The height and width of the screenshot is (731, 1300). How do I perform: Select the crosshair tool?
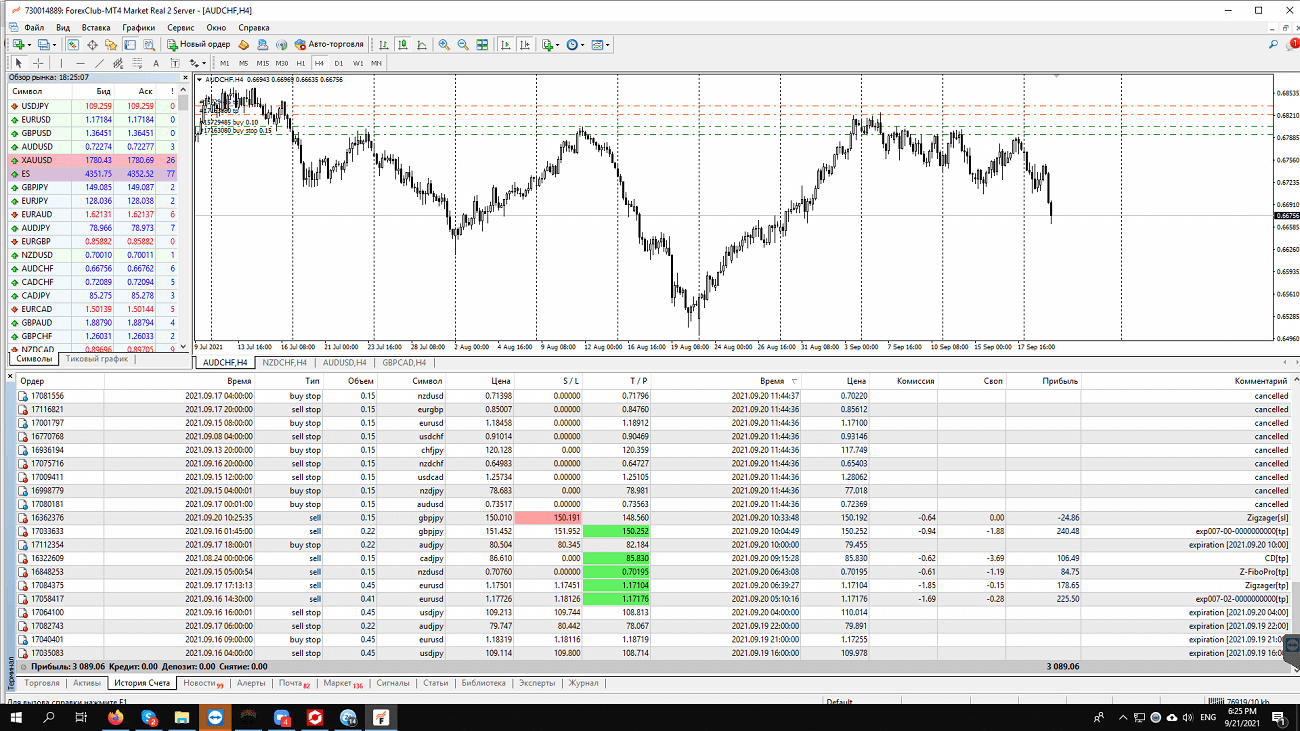tap(38, 63)
